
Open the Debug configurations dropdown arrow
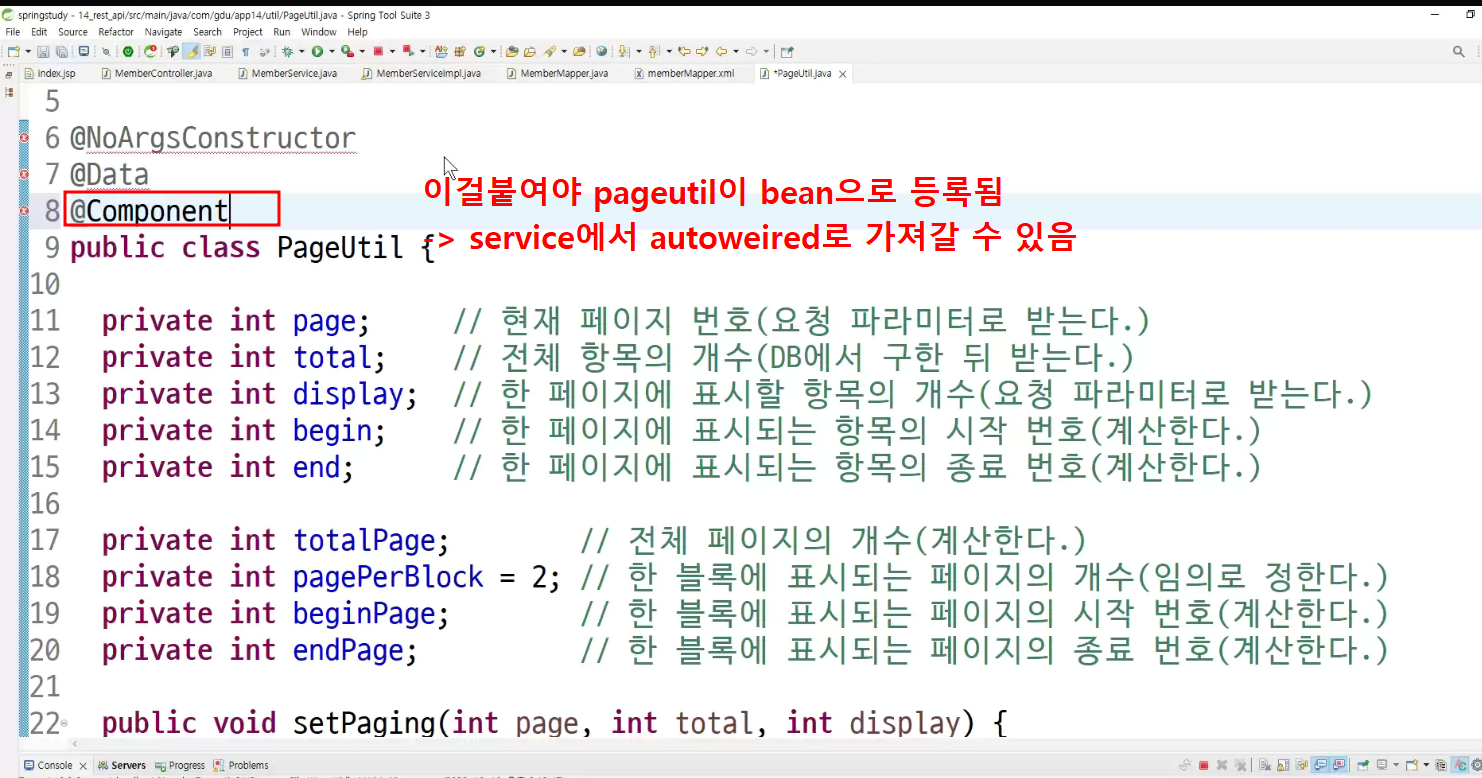(x=301, y=51)
